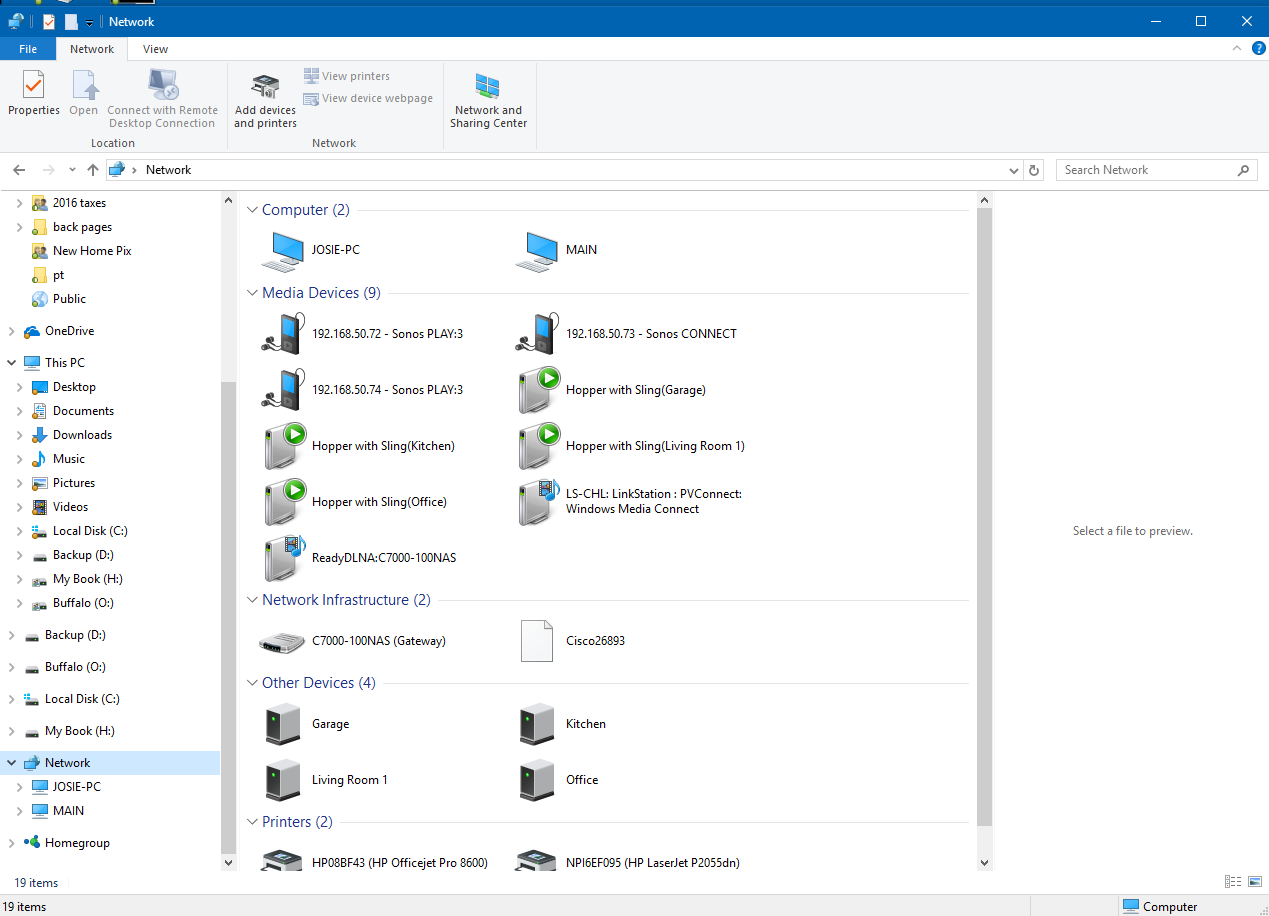Select Videos in the navigation tree

[x=70, y=507]
